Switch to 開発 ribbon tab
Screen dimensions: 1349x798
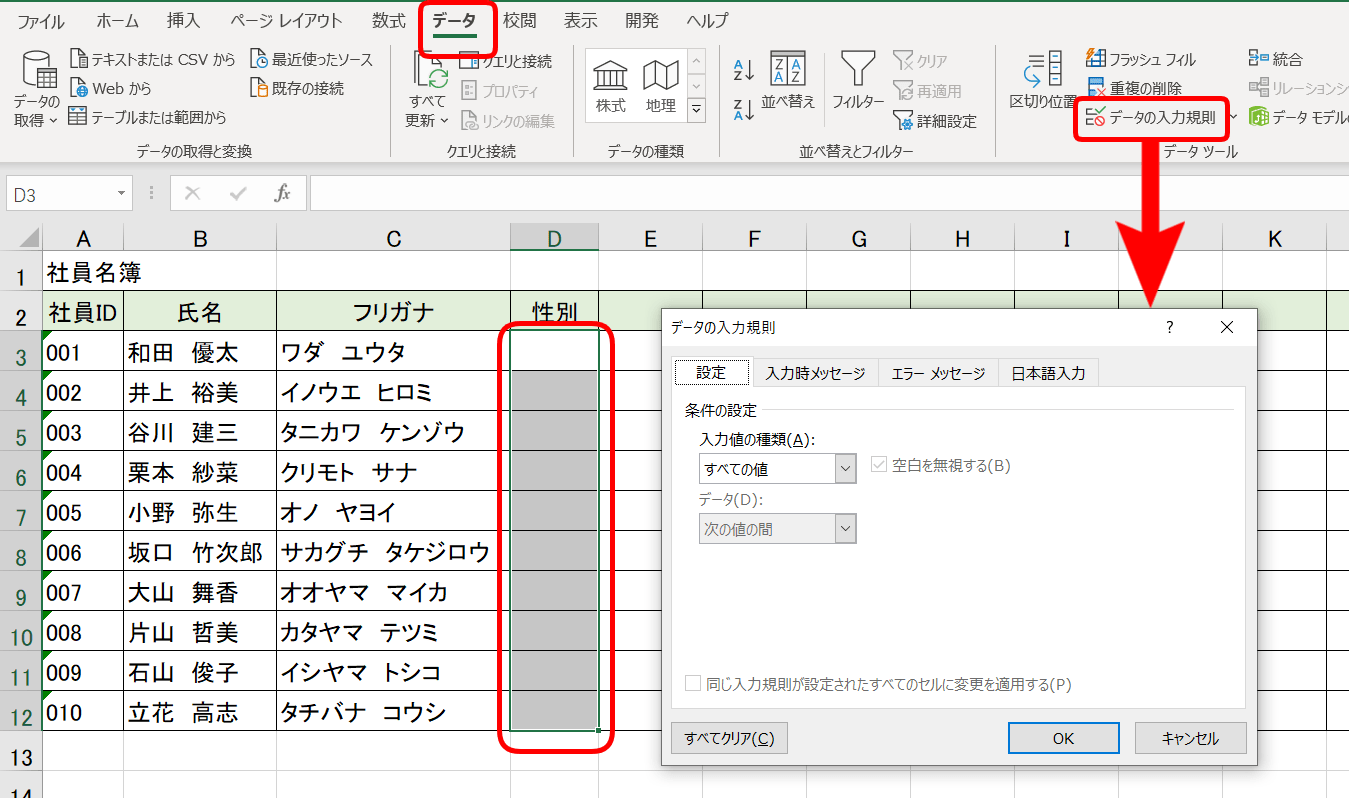tap(642, 21)
